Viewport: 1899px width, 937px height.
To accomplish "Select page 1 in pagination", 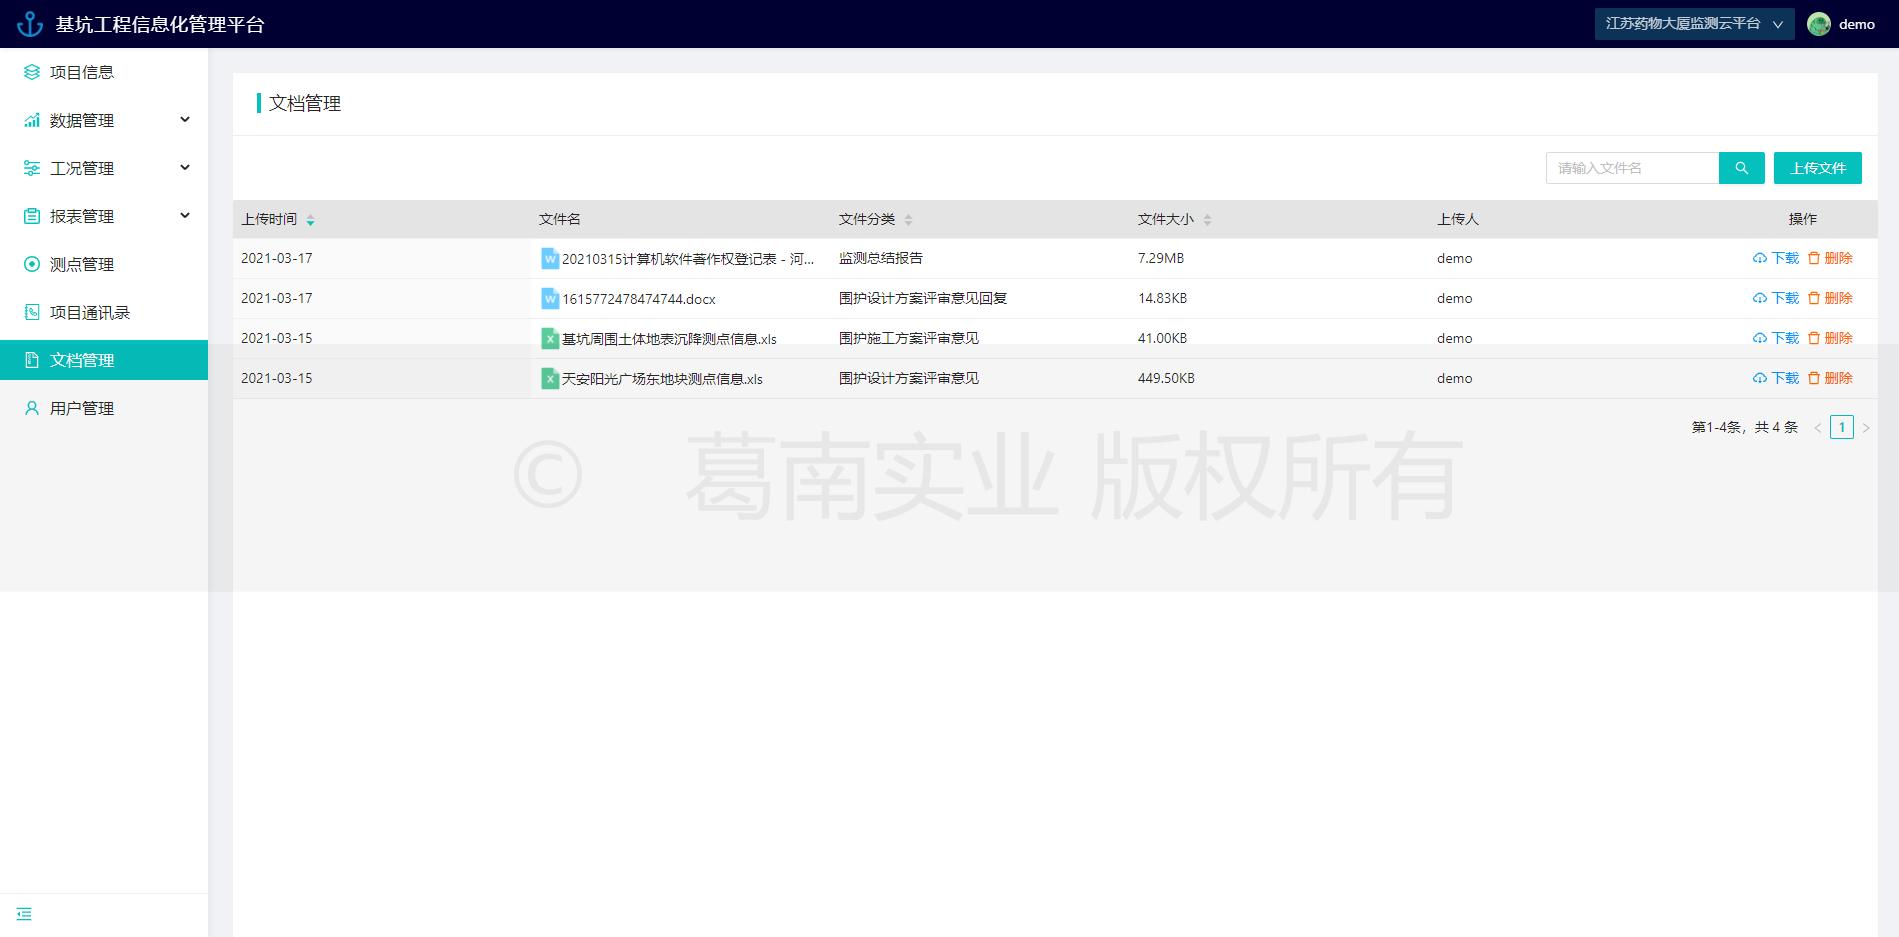I will [x=1841, y=427].
